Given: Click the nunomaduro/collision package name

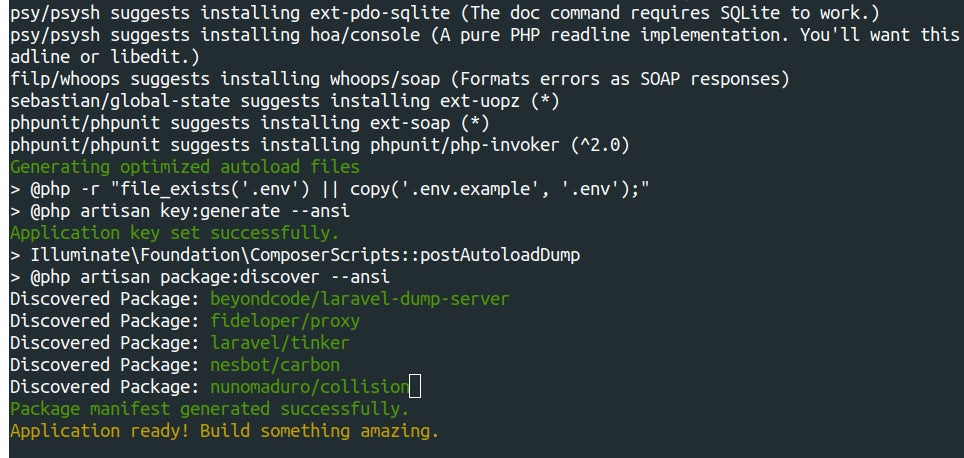Looking at the screenshot, I should pos(309,387).
